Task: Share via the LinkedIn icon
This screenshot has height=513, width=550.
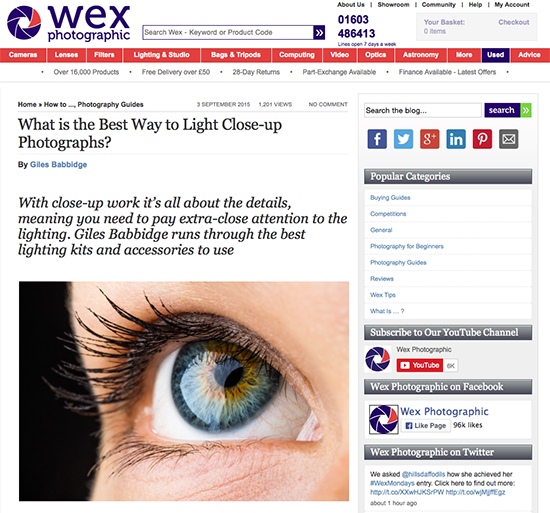Action: click(456, 139)
